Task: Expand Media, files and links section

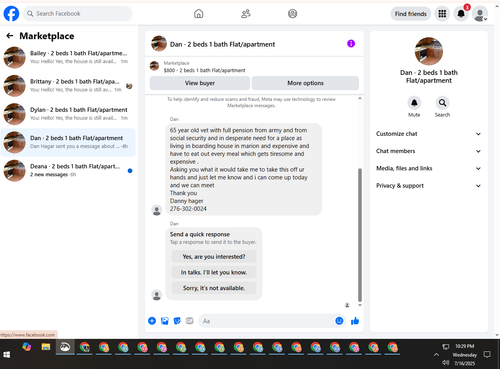Action: point(429,168)
